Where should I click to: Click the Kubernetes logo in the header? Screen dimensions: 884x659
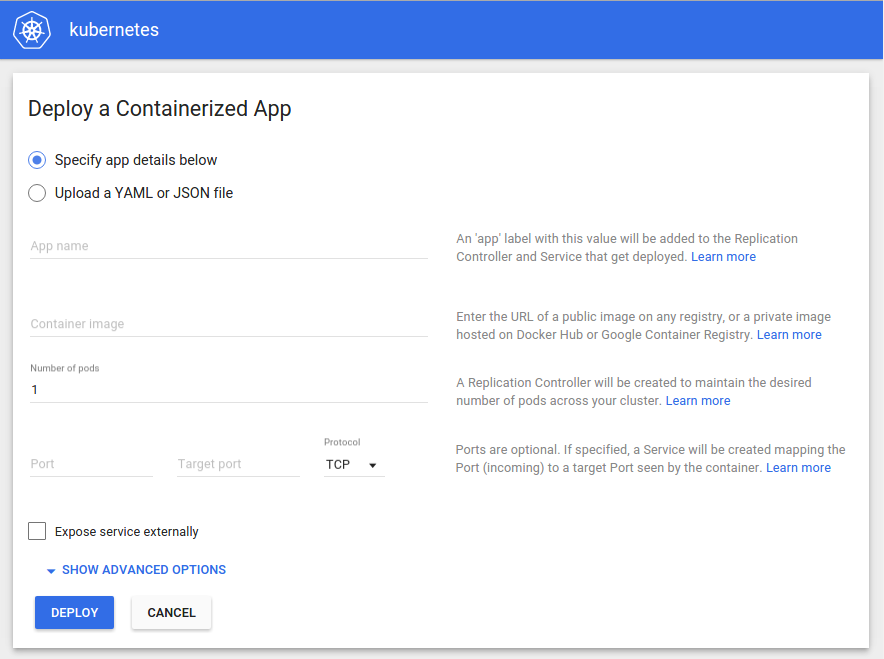31,30
